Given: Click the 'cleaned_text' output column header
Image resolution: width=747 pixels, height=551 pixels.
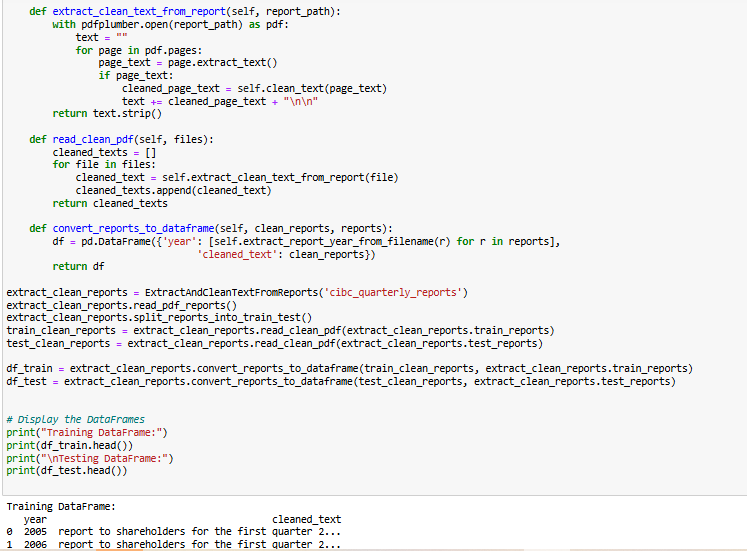Looking at the screenshot, I should pyautogui.click(x=306, y=519).
